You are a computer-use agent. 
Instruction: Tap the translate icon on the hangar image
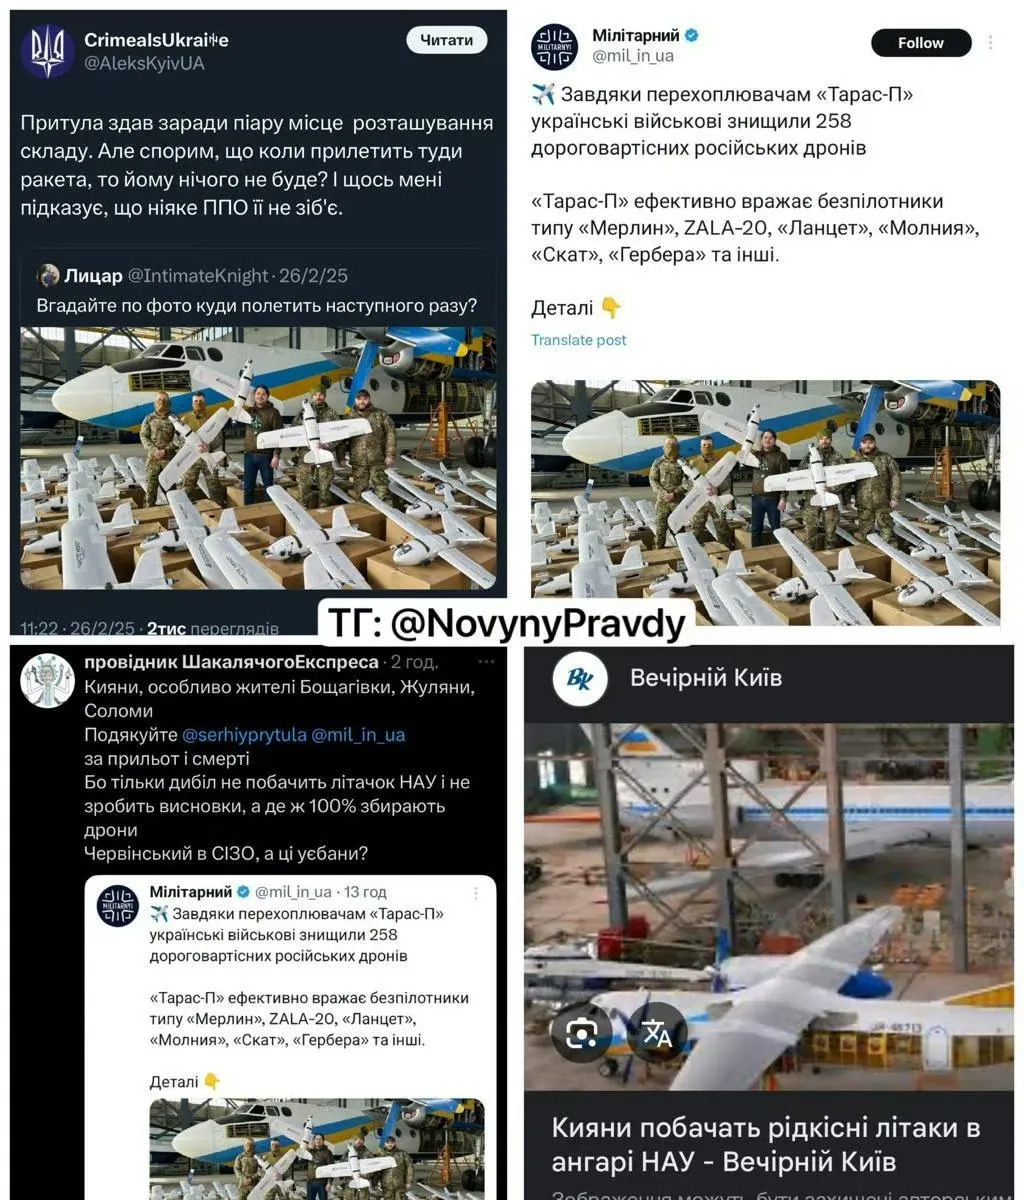tap(657, 1031)
